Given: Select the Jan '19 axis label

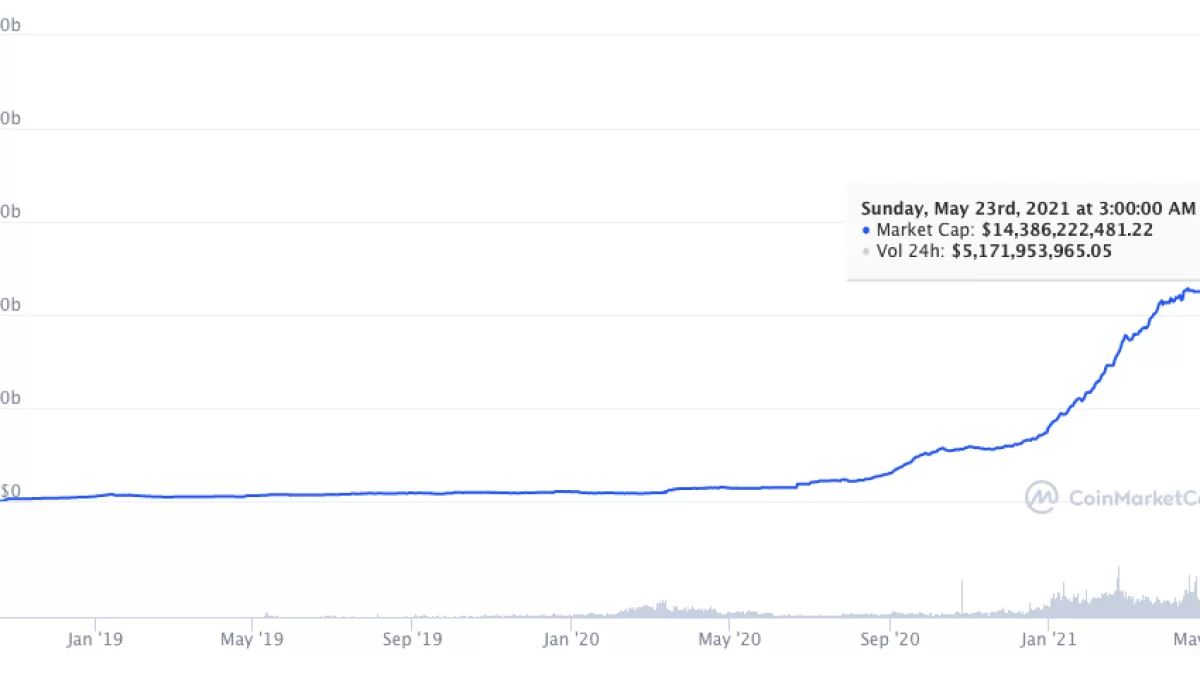Looking at the screenshot, I should (x=95, y=638).
